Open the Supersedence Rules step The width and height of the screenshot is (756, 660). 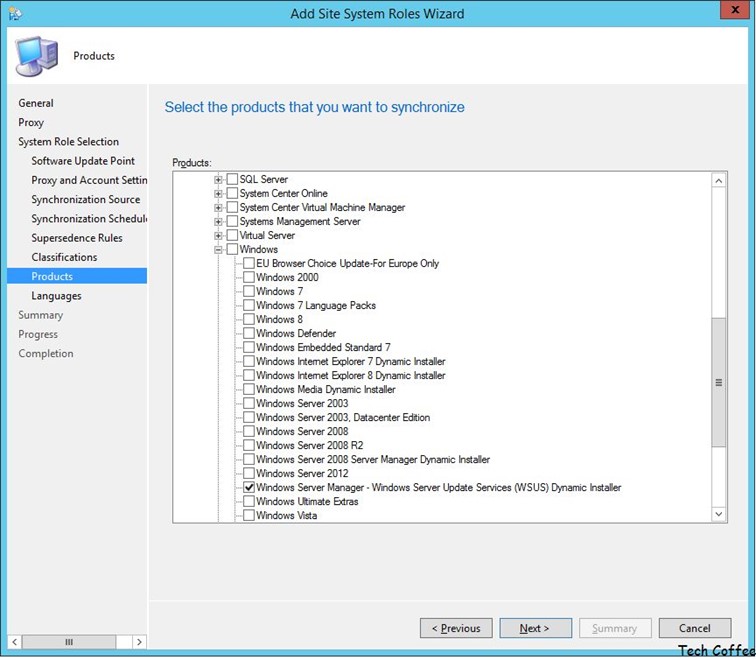click(77, 238)
